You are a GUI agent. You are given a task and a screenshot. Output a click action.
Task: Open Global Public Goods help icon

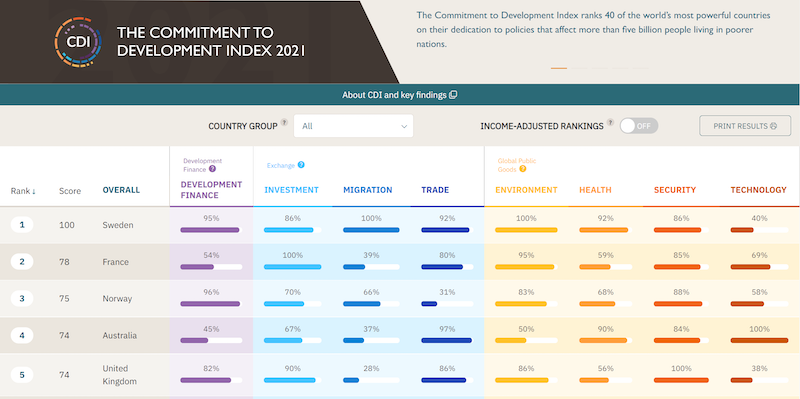pos(522,169)
